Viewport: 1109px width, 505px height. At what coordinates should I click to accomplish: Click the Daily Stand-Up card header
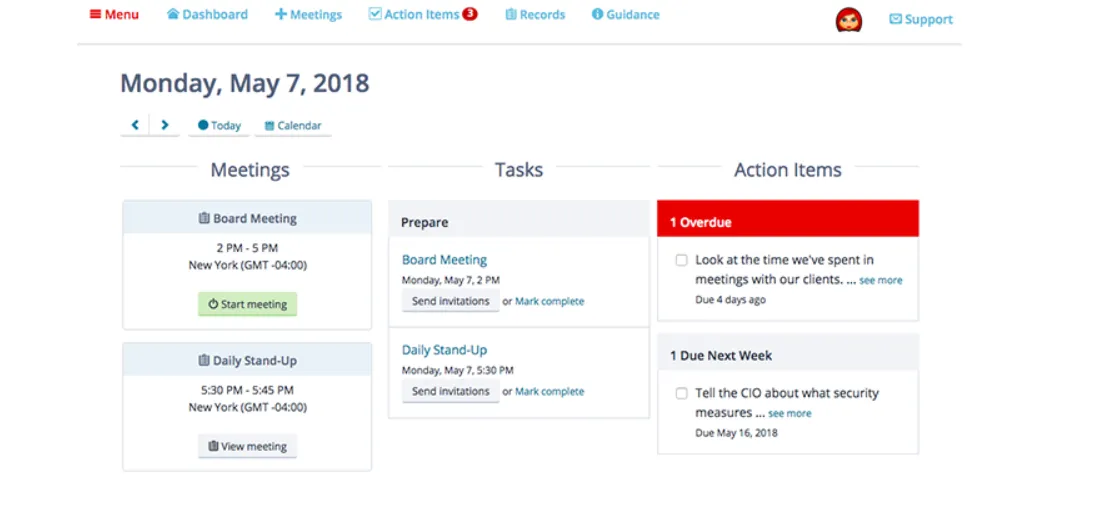[x=248, y=360]
